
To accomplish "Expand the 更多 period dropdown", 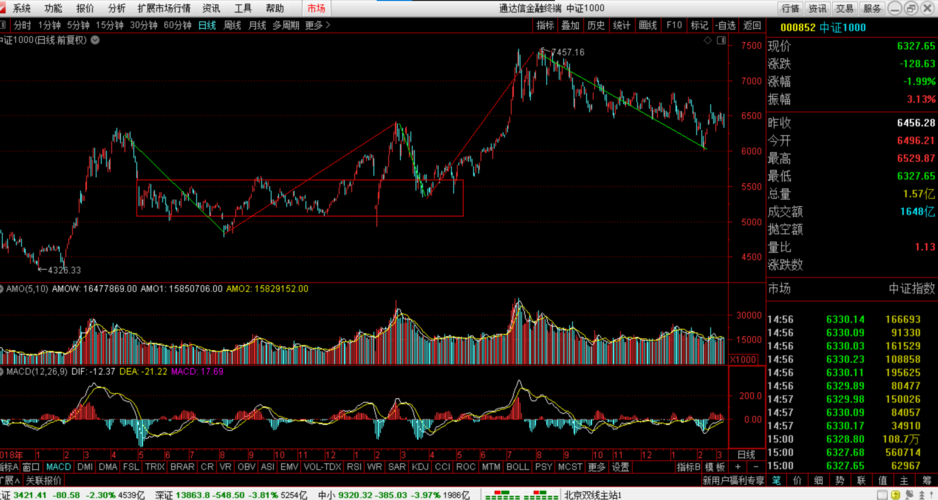I will click(x=317, y=25).
